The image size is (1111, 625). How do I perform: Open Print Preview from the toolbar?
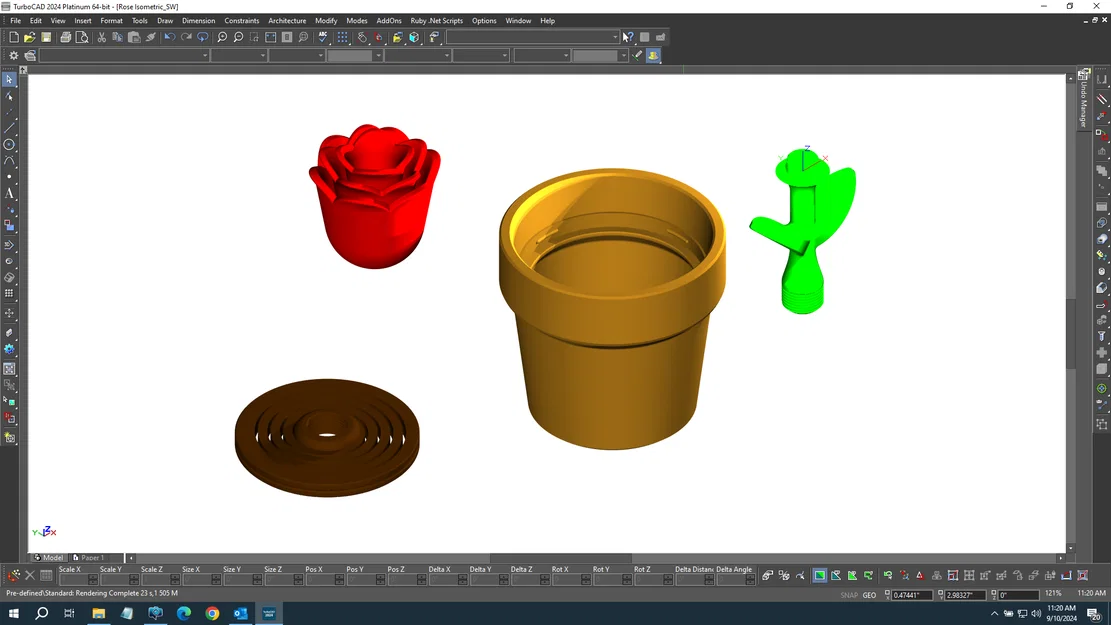pyautogui.click(x=81, y=36)
